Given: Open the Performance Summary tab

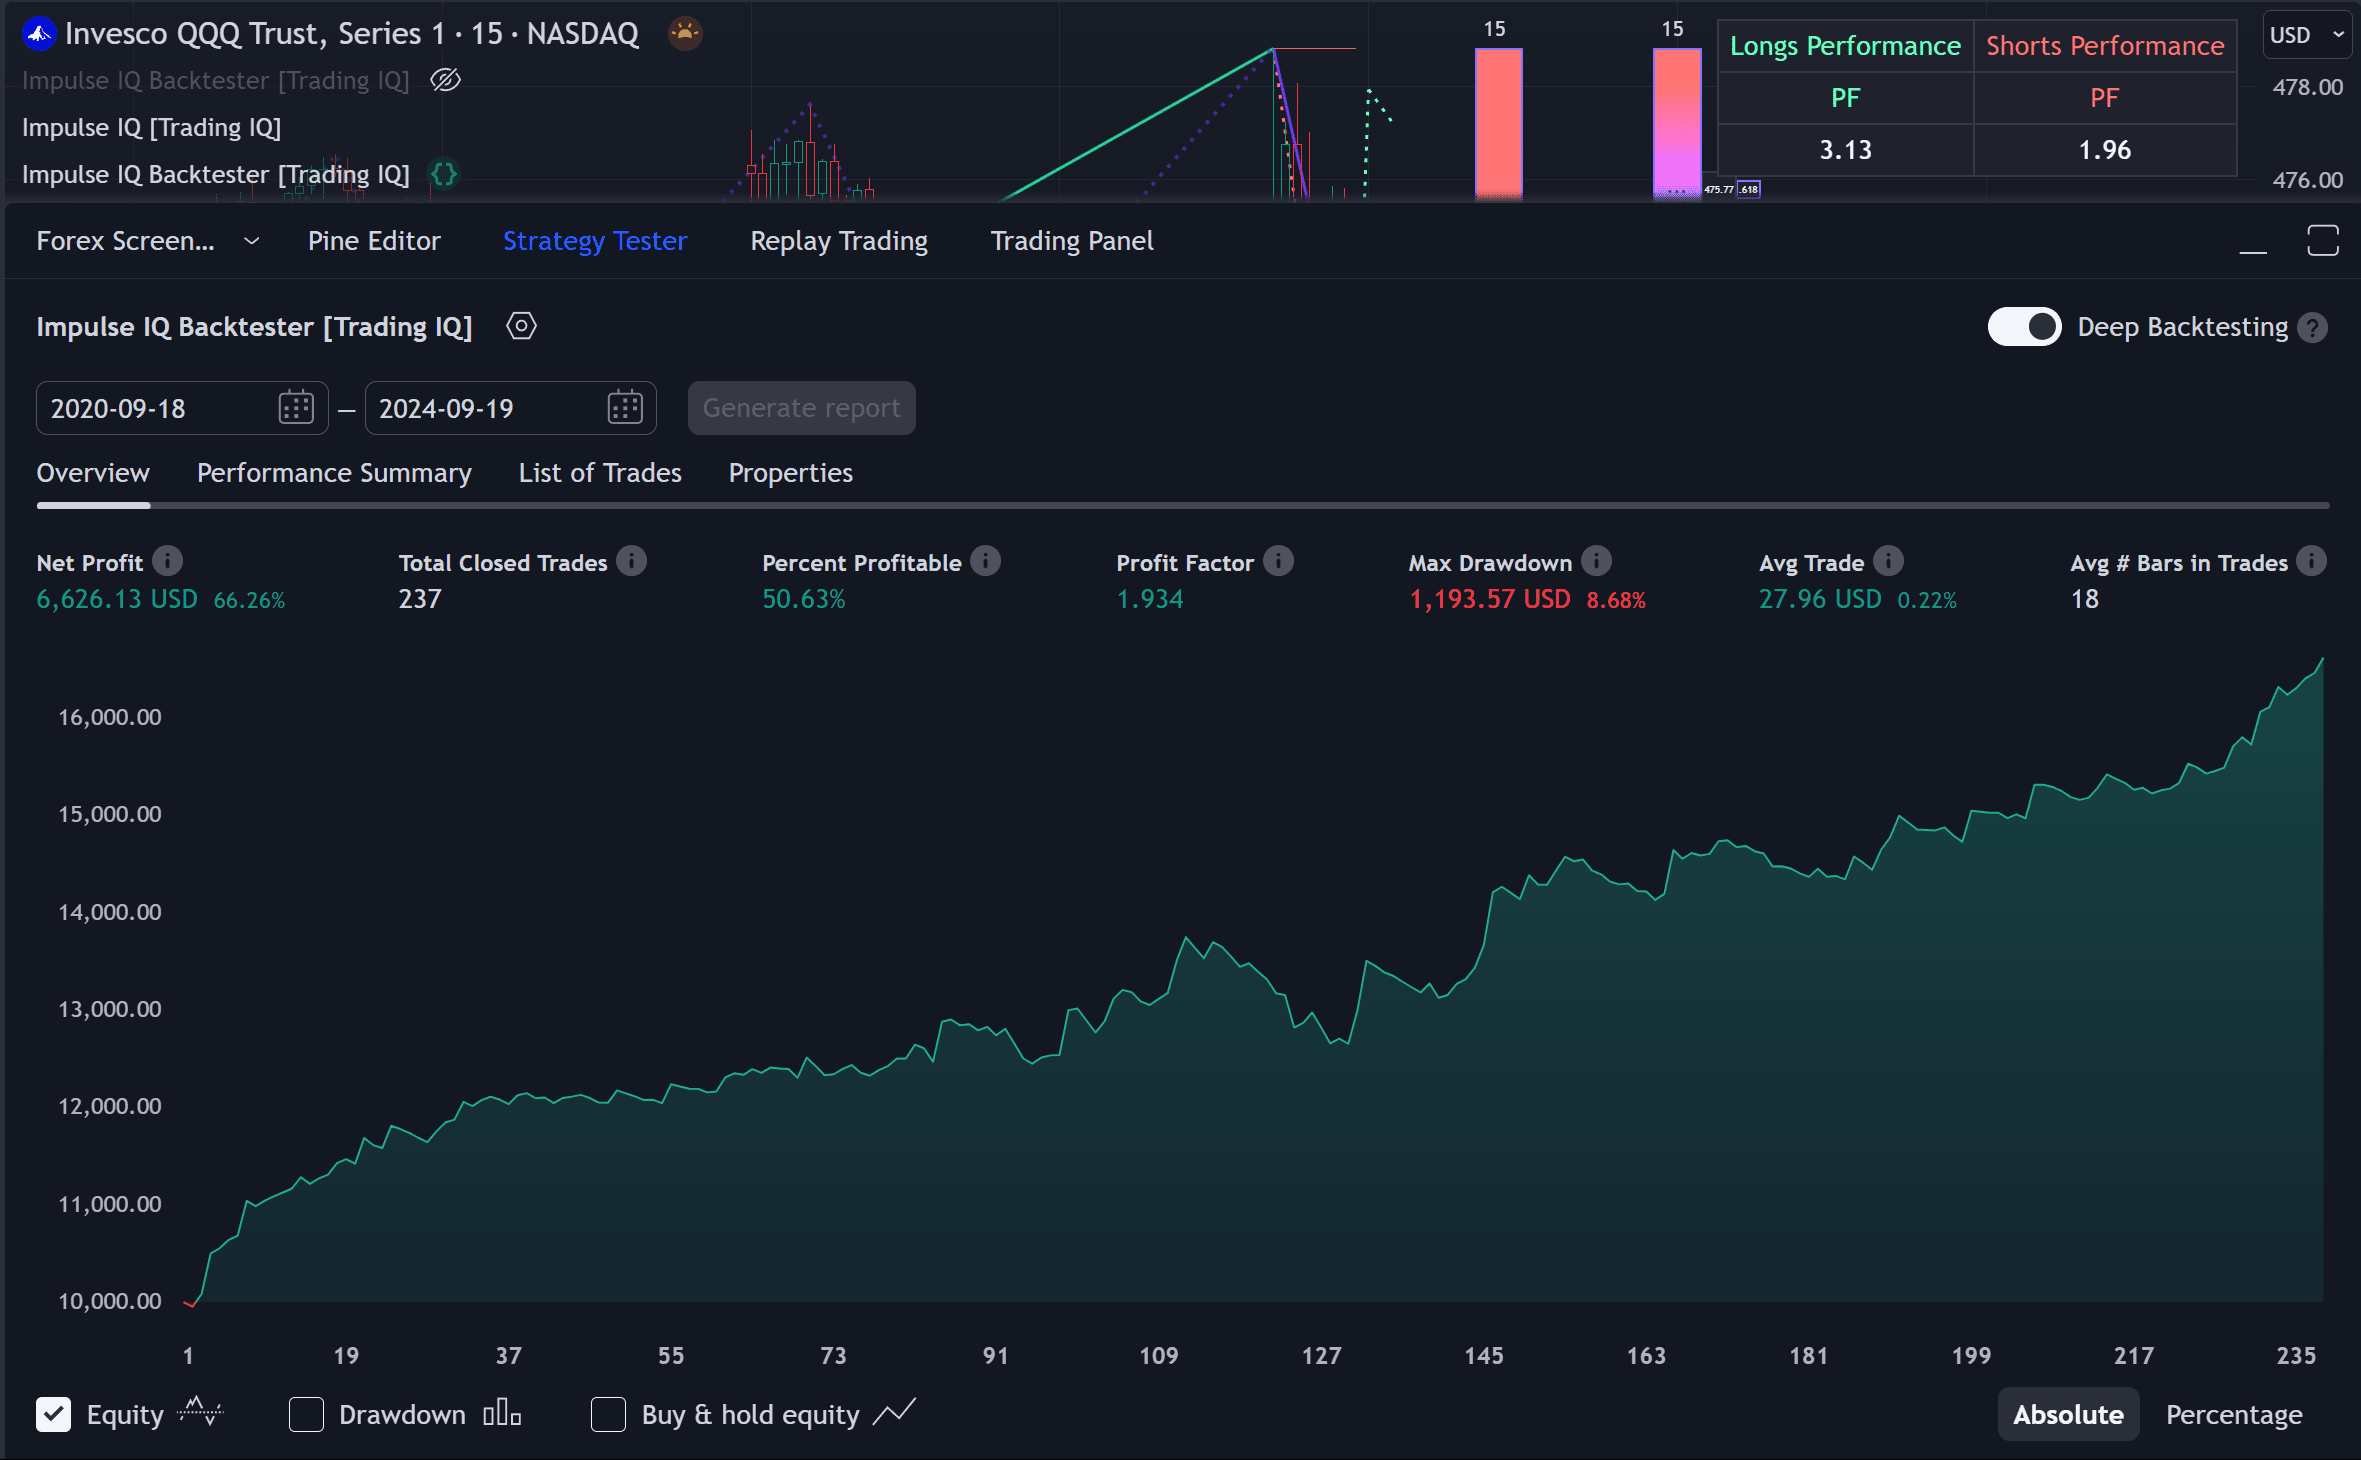Looking at the screenshot, I should [x=334, y=473].
